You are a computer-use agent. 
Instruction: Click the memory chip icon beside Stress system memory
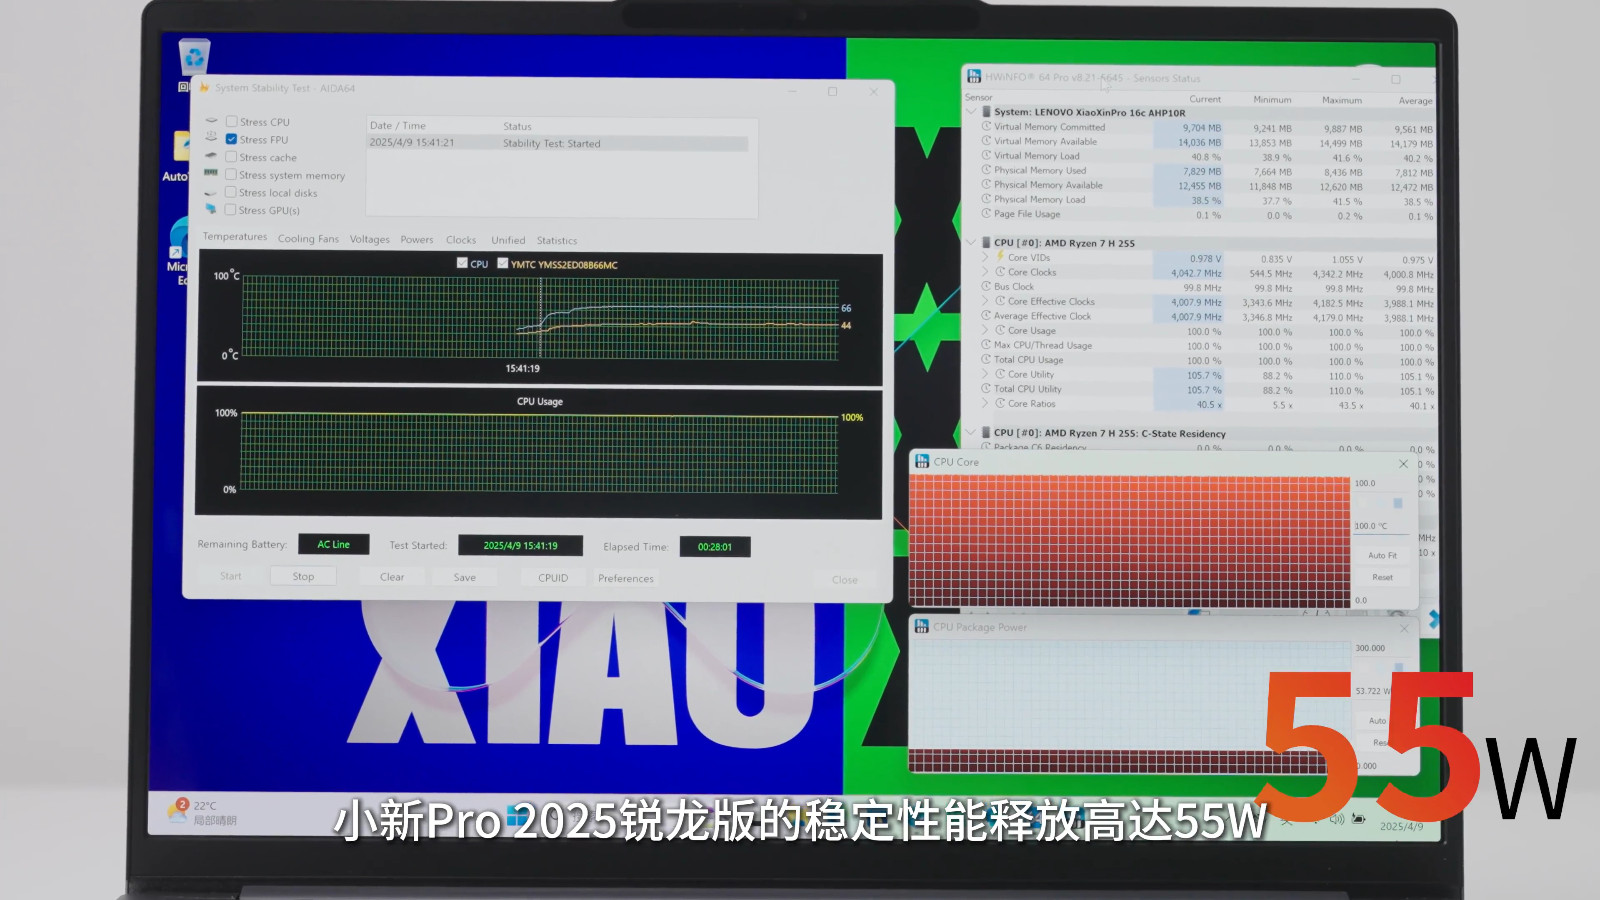pyautogui.click(x=211, y=174)
